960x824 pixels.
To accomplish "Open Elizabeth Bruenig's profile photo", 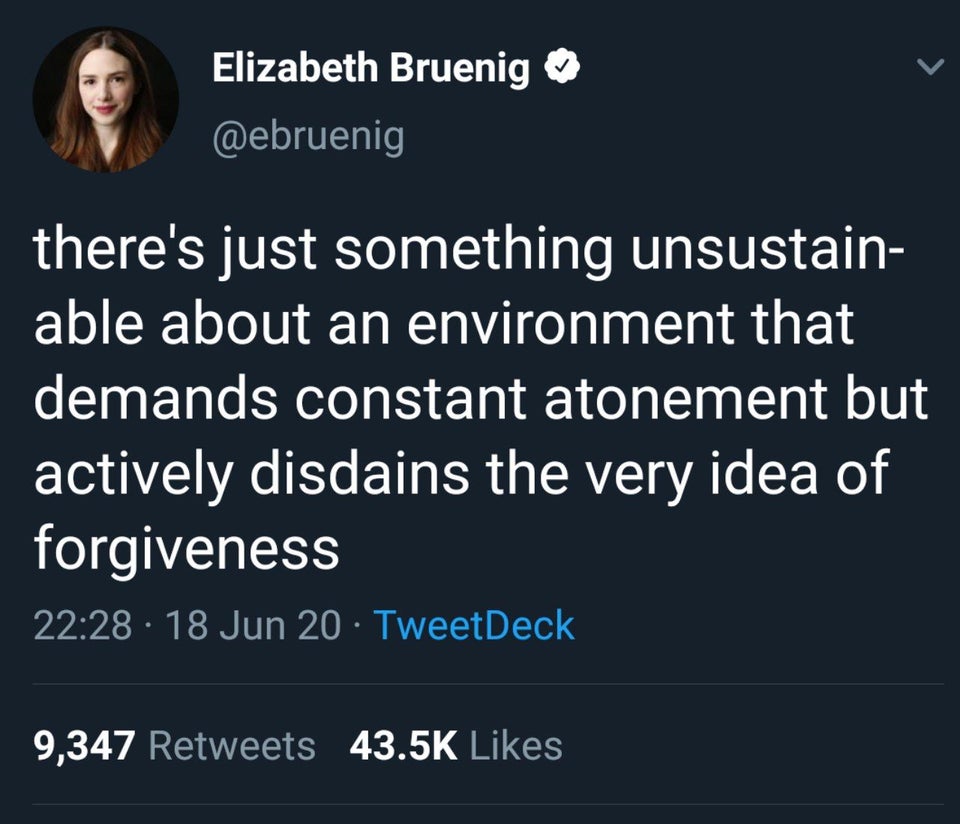I will click(106, 100).
